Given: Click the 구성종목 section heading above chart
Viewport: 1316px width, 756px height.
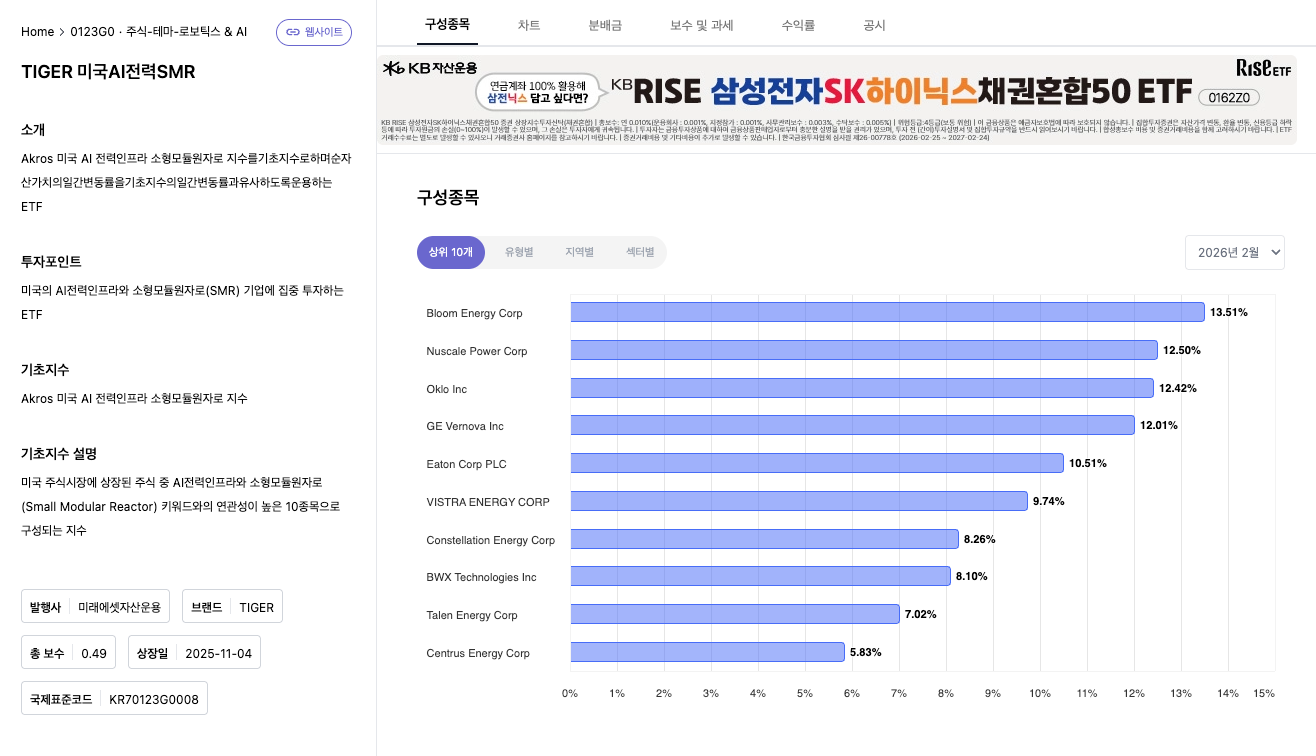Looking at the screenshot, I should 448,197.
